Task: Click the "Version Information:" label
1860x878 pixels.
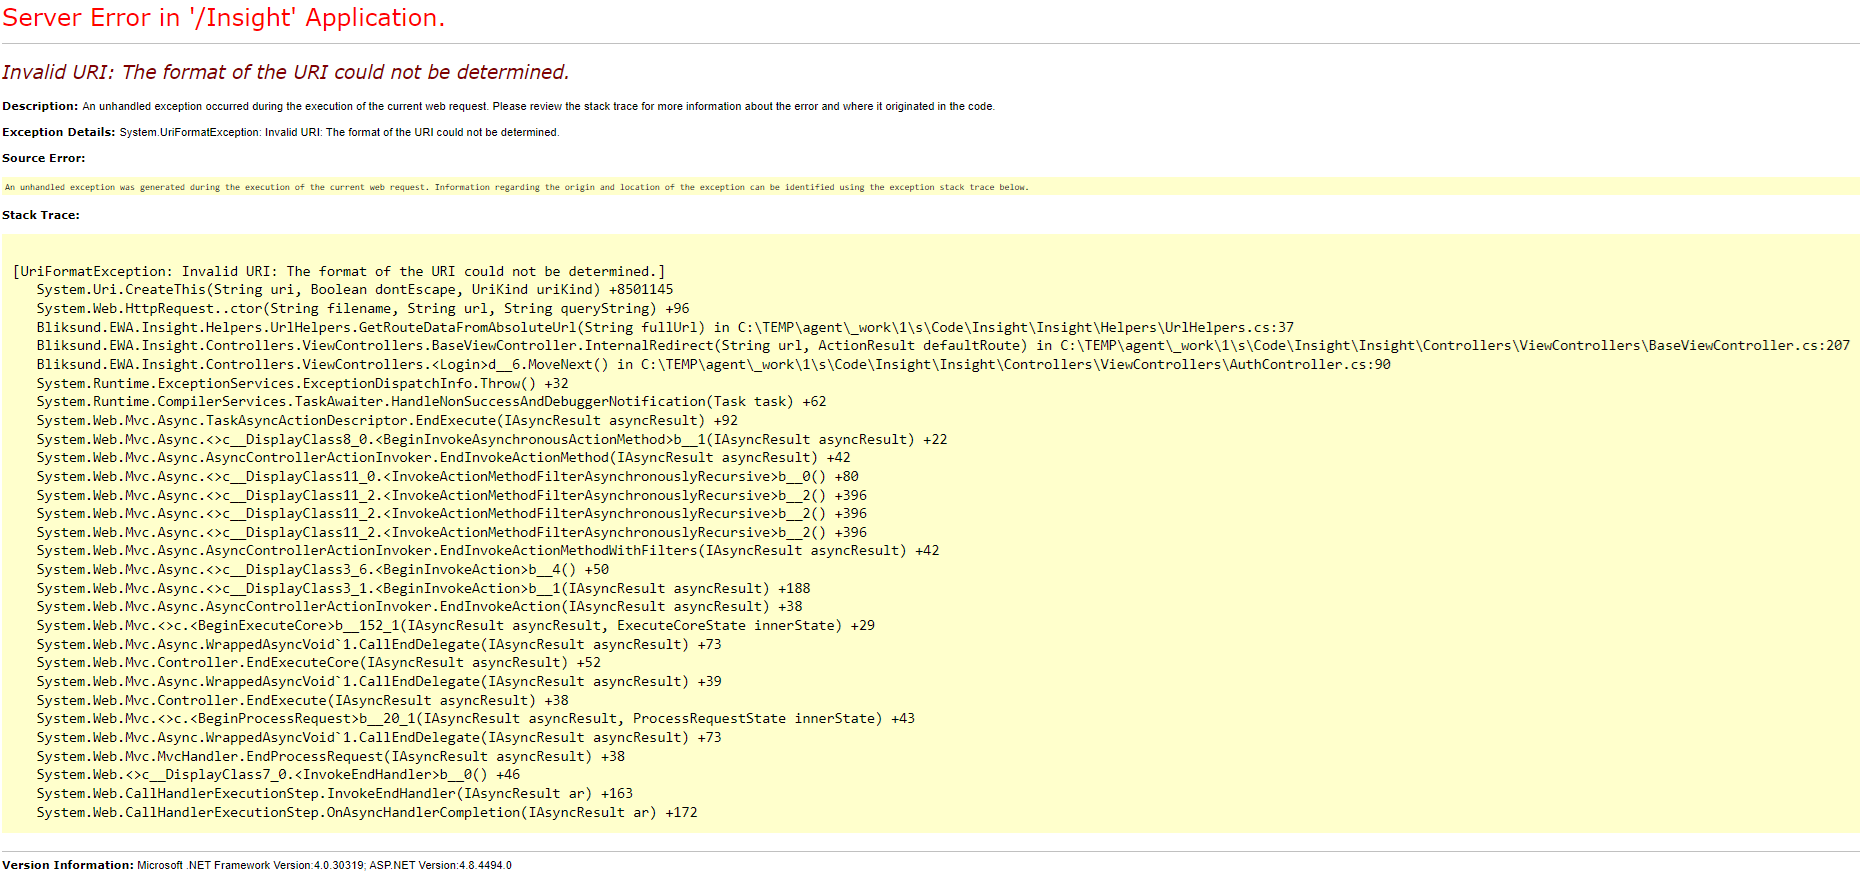Action: 68,865
